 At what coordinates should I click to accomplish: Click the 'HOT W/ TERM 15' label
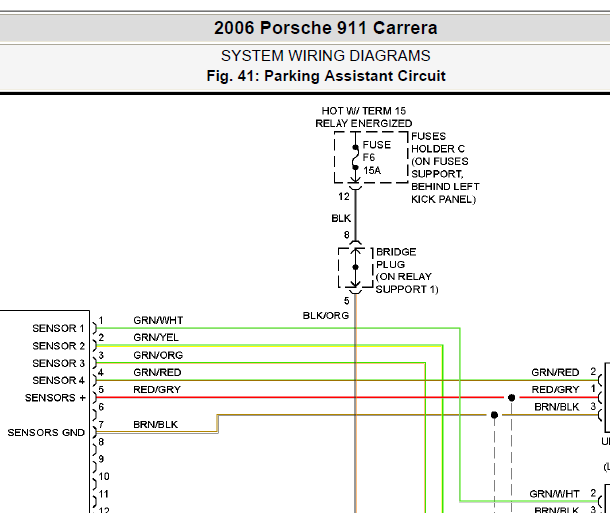[364, 111]
